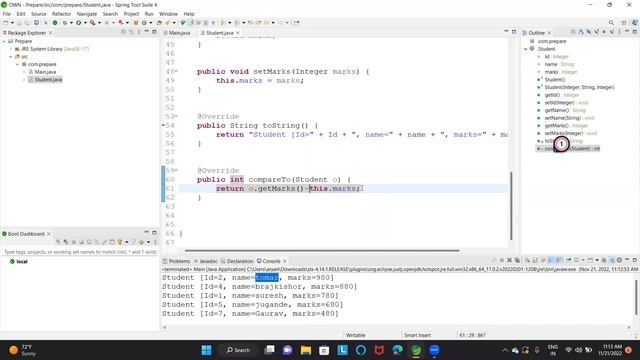Close the Boot Dashboard view

49,234
